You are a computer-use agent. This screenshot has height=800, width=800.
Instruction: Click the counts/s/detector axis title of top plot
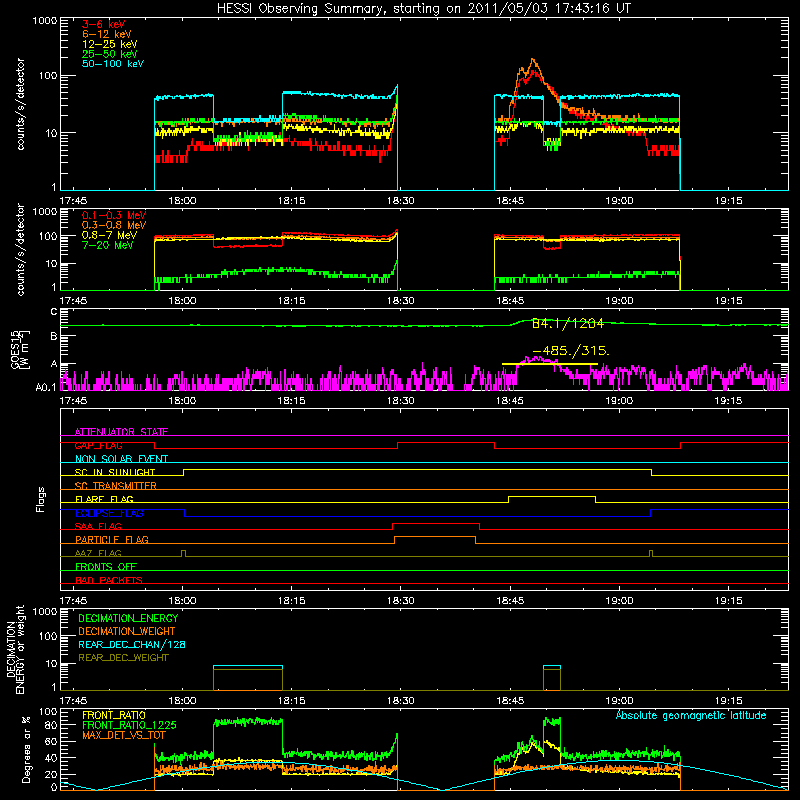click(21, 104)
